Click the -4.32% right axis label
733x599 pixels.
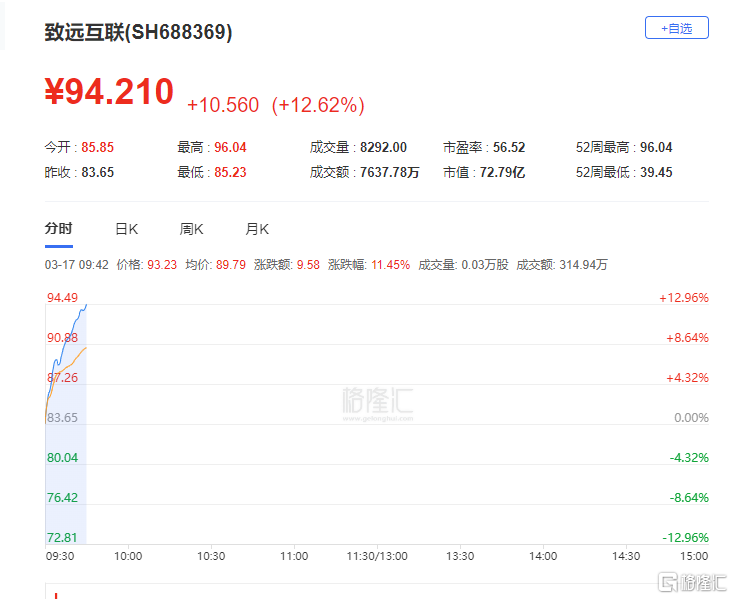tap(689, 457)
